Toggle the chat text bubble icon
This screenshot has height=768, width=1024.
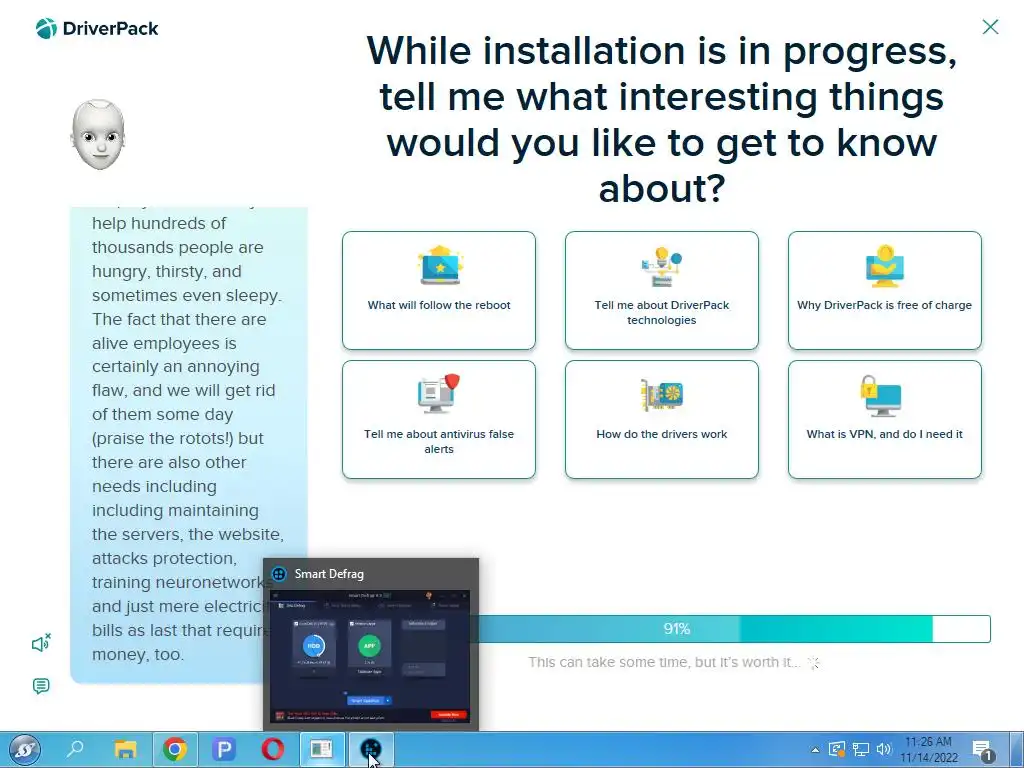click(41, 686)
